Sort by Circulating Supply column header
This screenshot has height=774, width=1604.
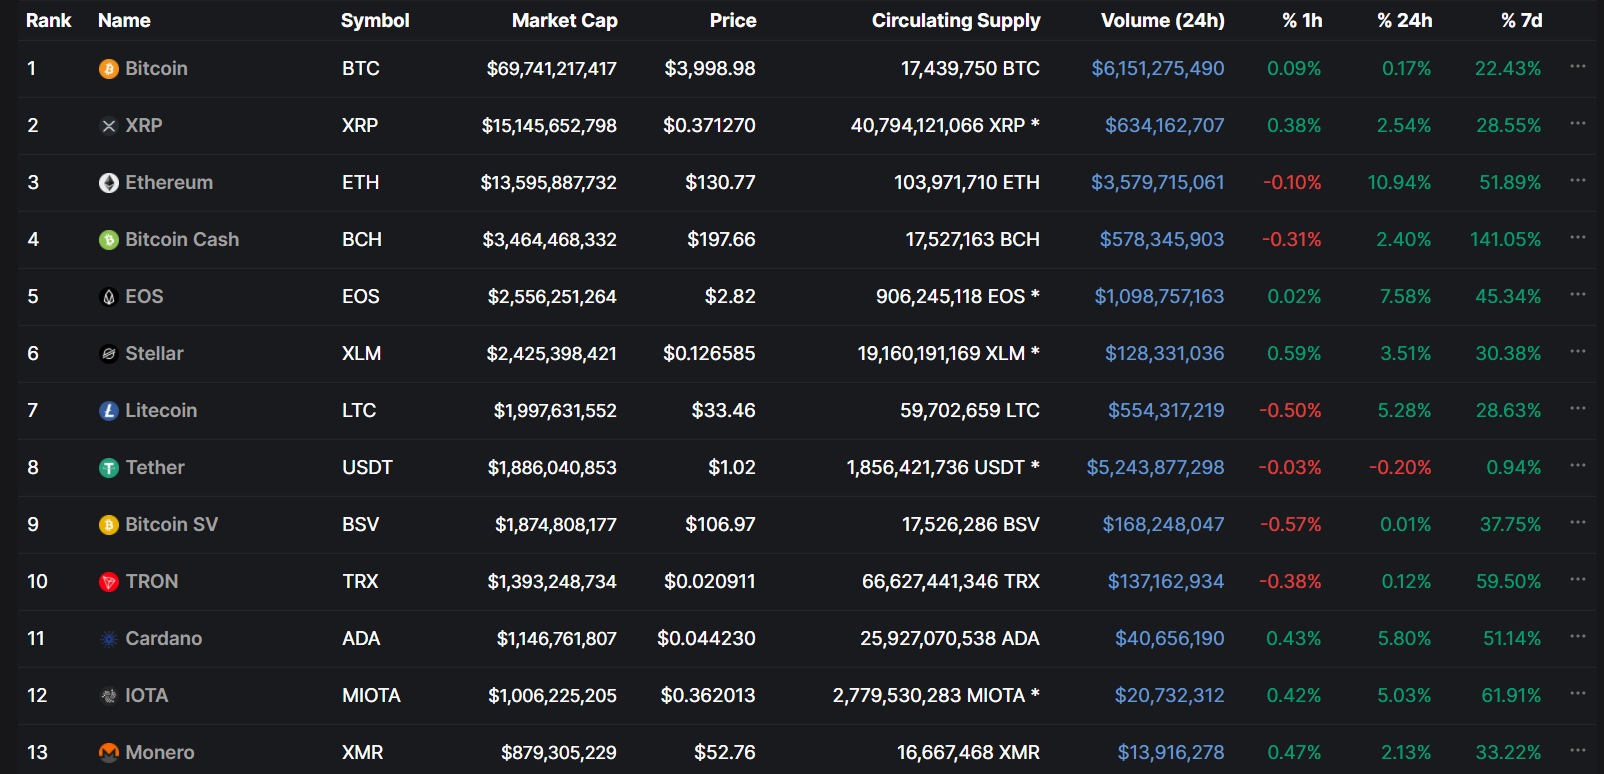pyautogui.click(x=955, y=21)
